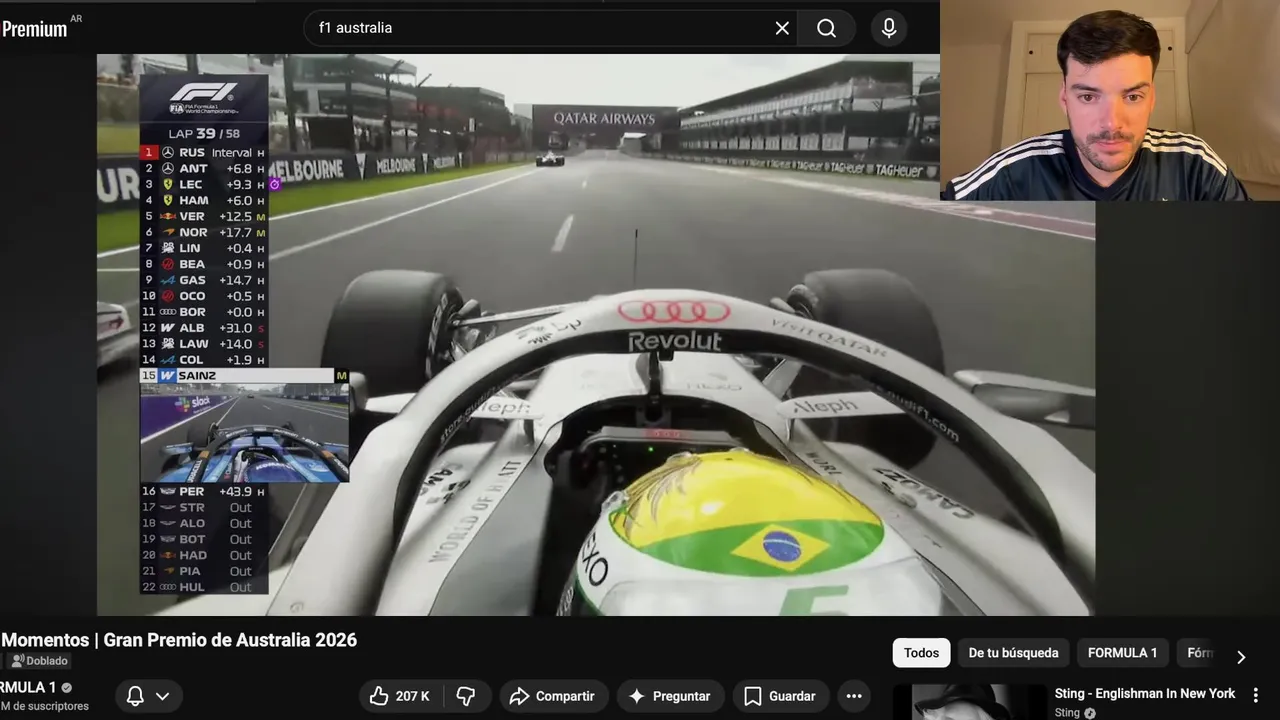Open options for Sting video suggestion
The width and height of the screenshot is (1280, 720).
tap(1257, 695)
